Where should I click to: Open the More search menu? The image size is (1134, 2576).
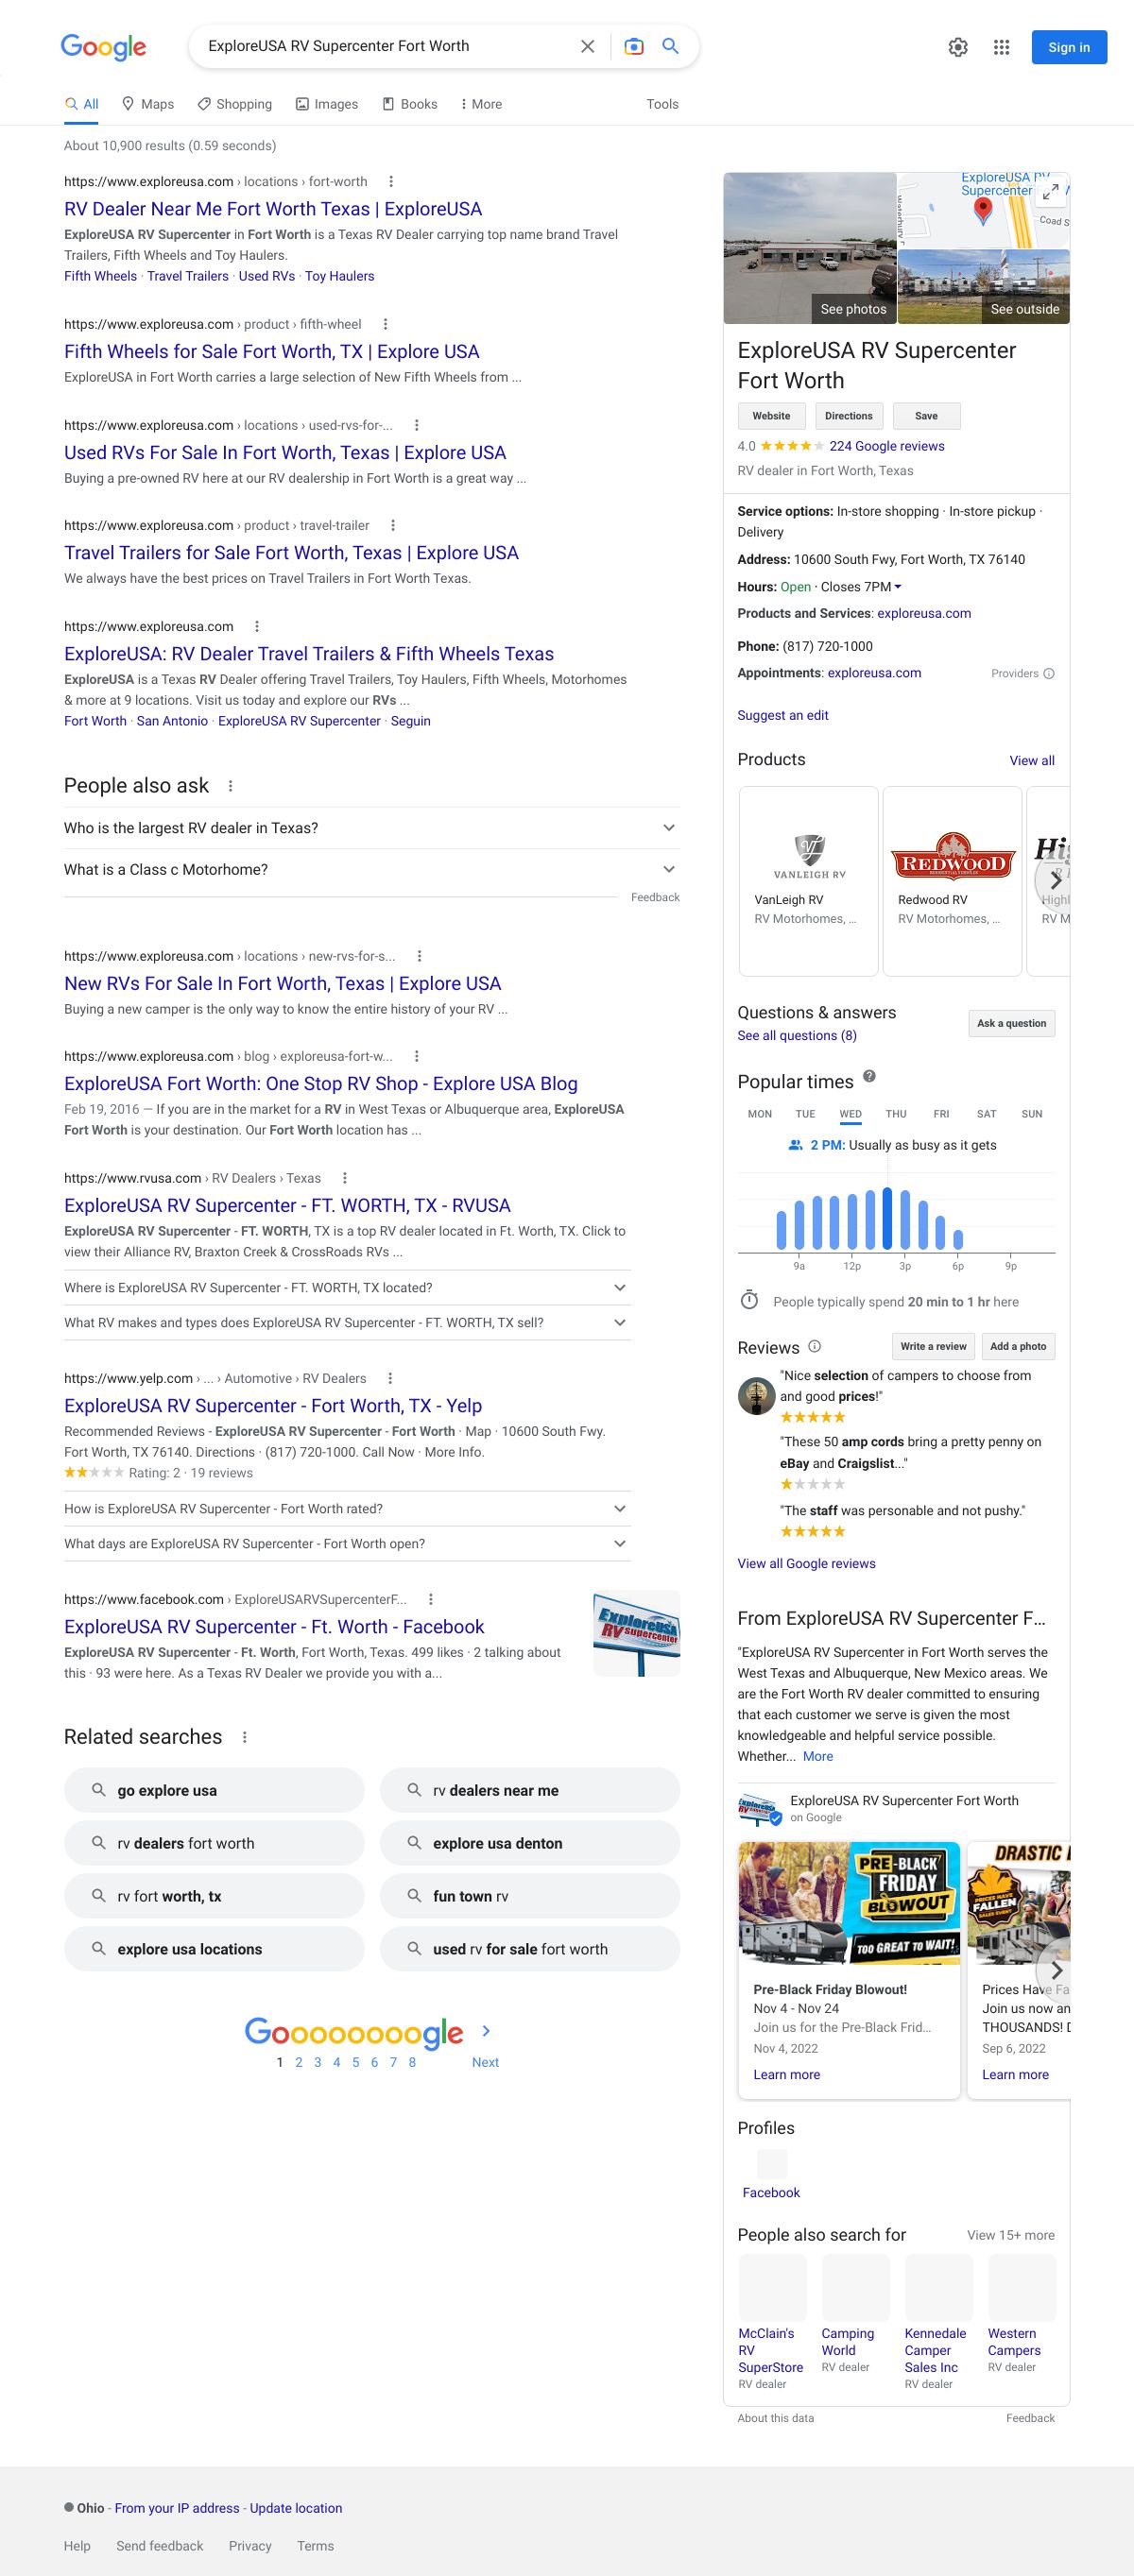tap(481, 104)
